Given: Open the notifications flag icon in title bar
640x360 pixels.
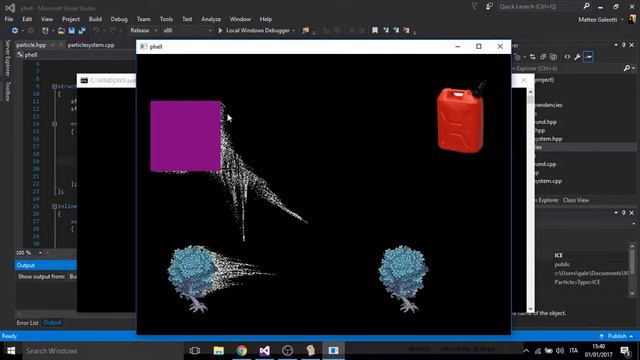Looking at the screenshot, I should 474,7.
